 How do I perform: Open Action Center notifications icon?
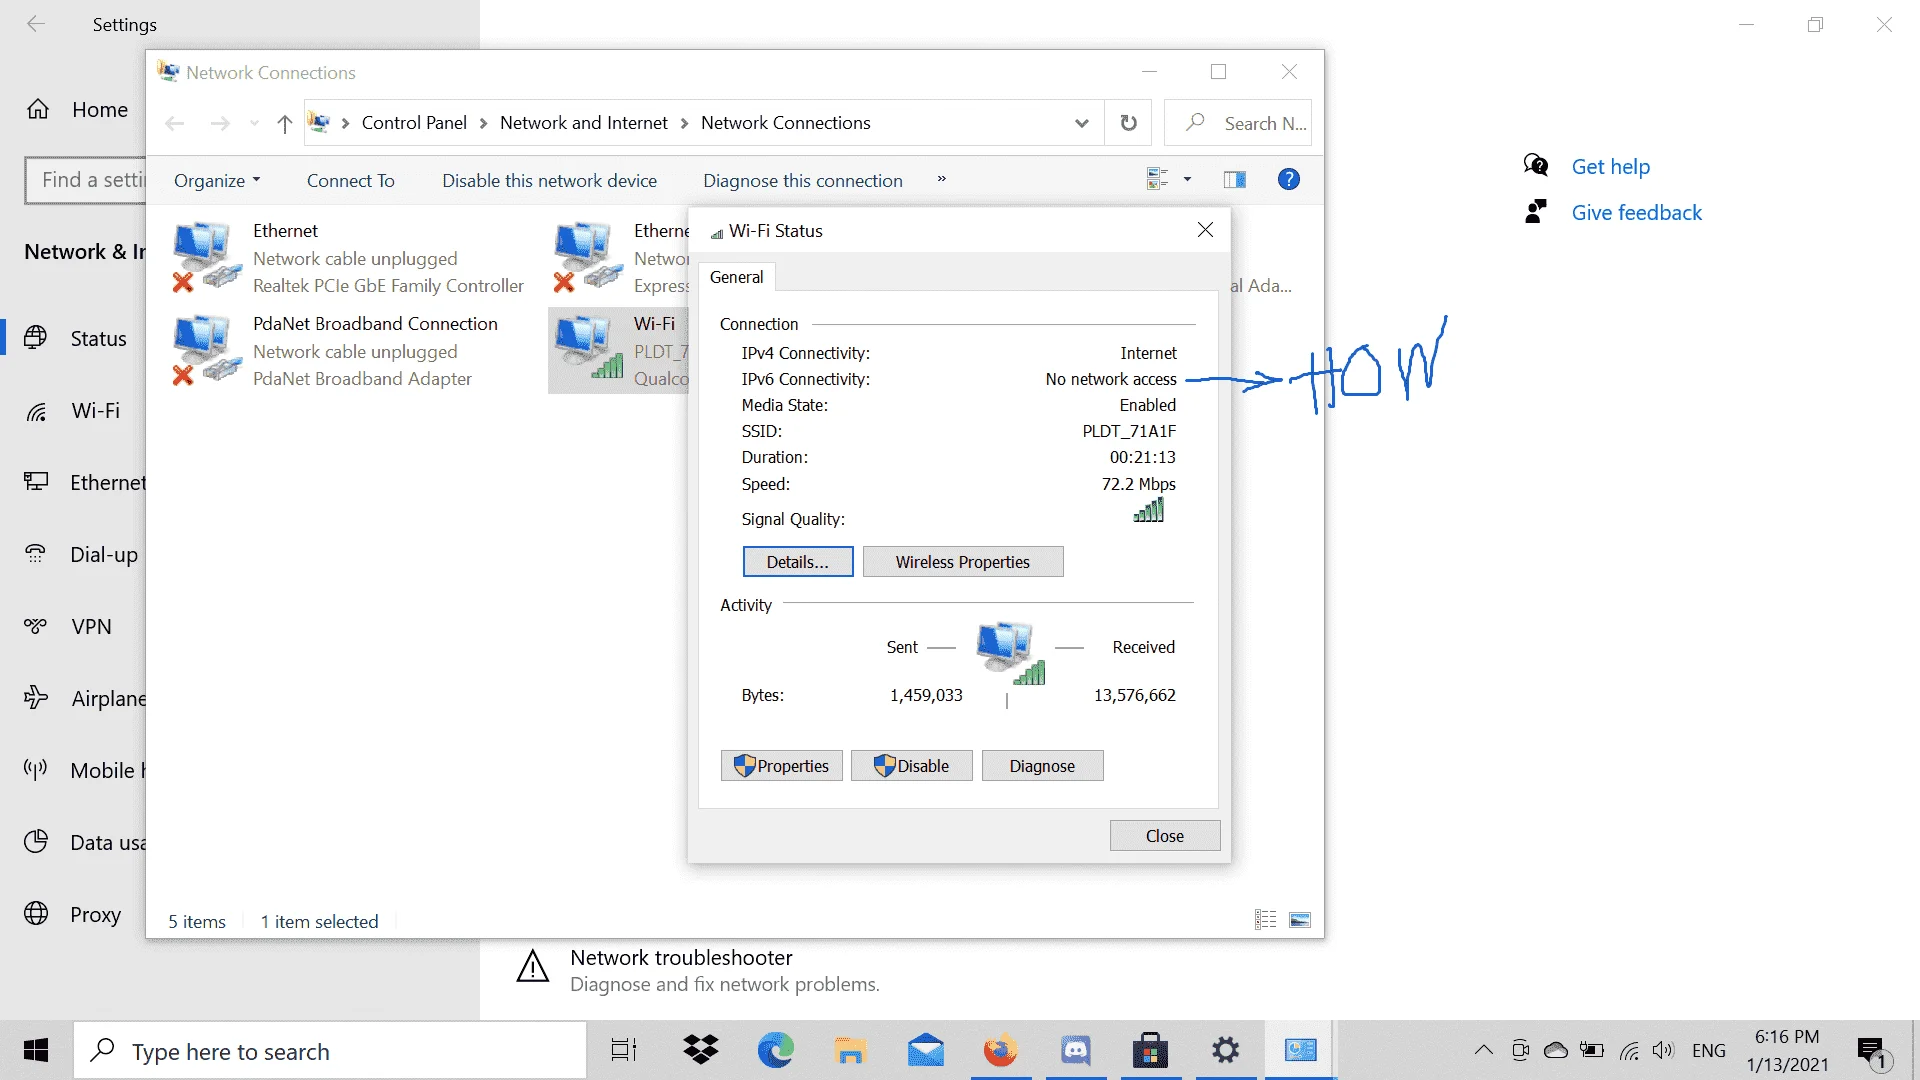pos(1873,1051)
